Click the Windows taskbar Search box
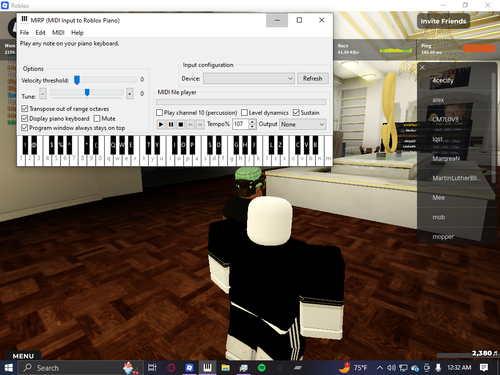Image resolution: width=500 pixels, height=375 pixels. click(80, 368)
